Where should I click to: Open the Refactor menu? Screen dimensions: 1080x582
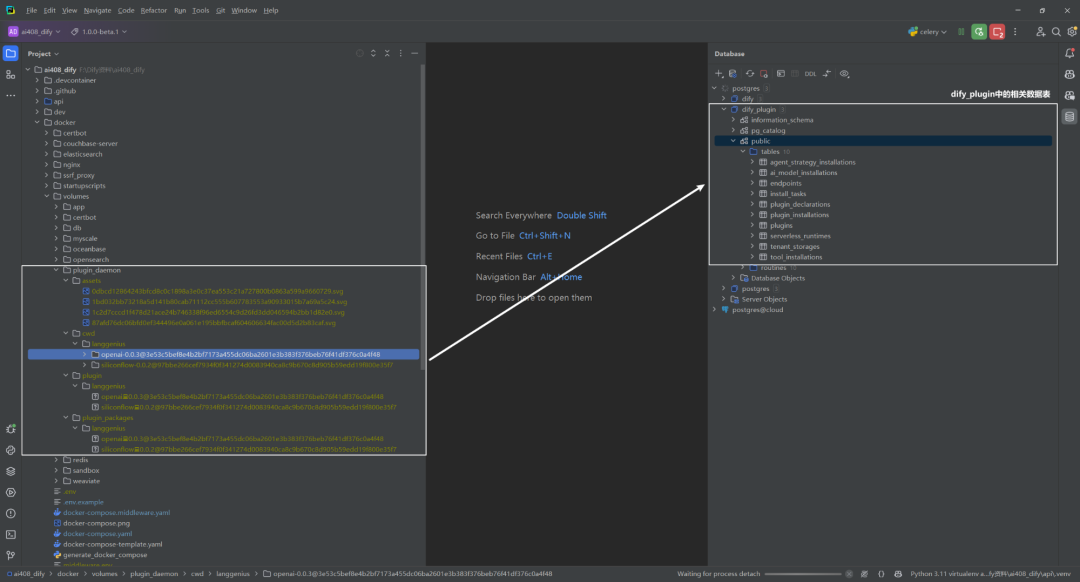coord(154,10)
